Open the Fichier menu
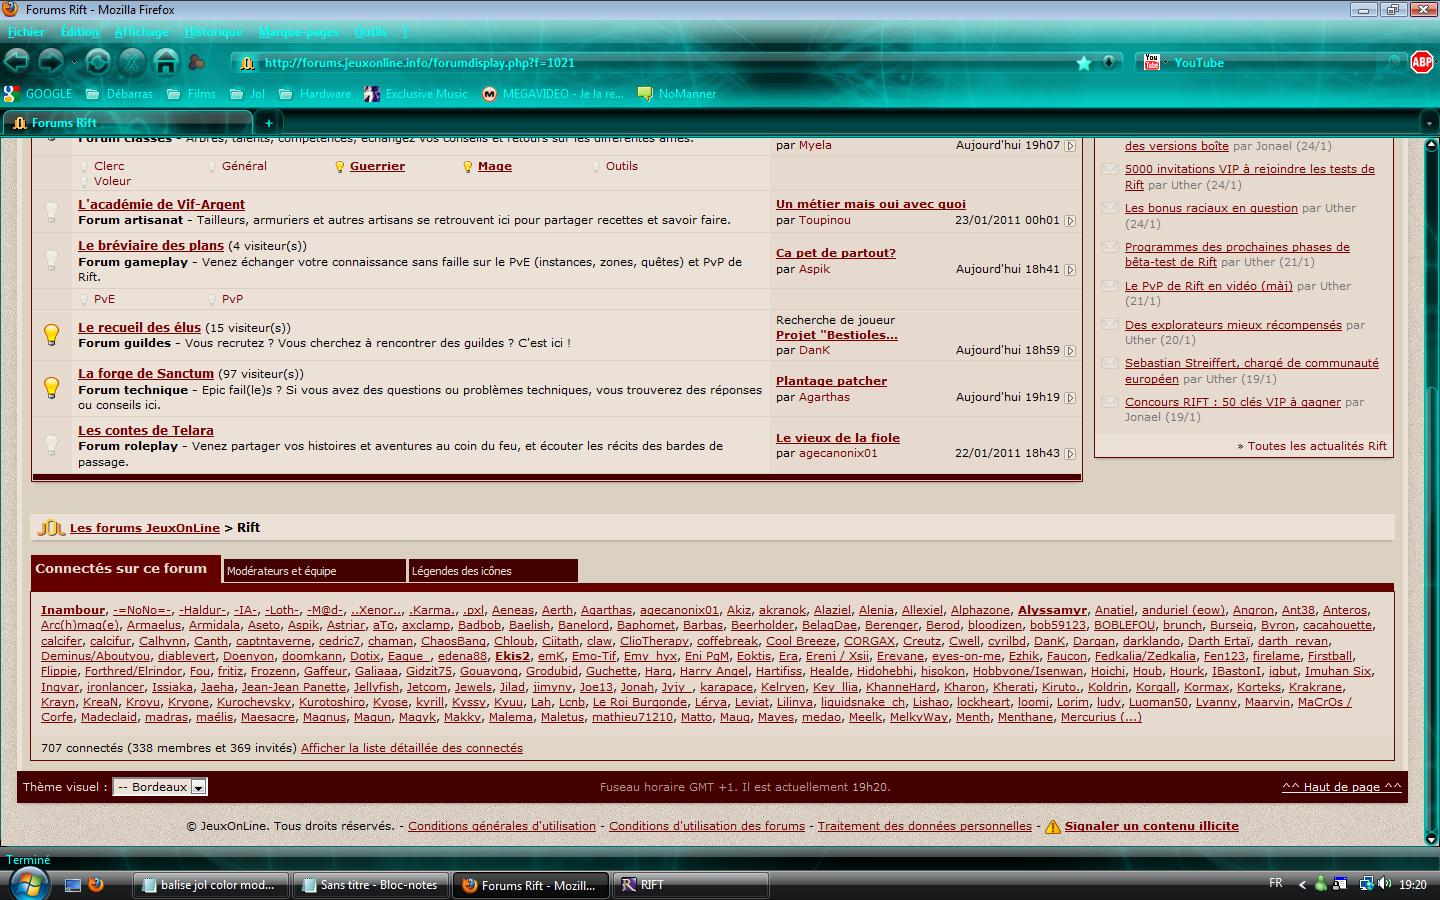The width and height of the screenshot is (1440, 900). point(26,32)
